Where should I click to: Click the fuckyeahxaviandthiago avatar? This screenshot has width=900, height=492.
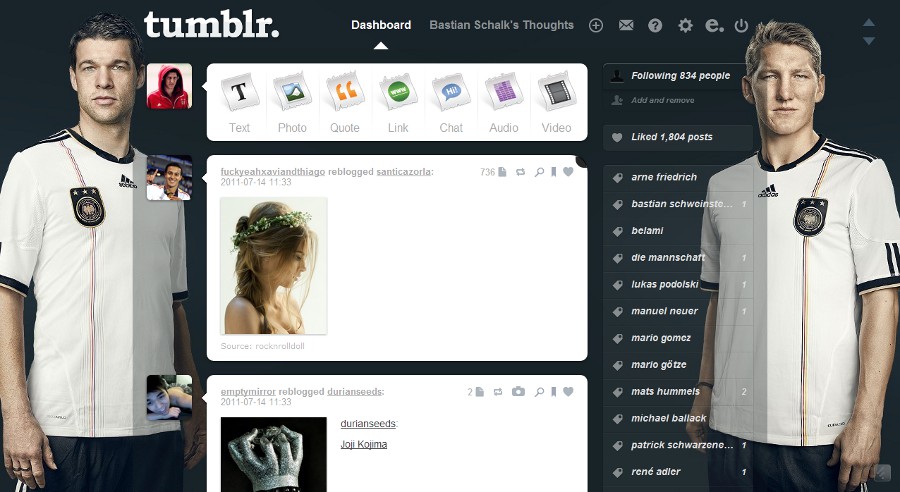[x=169, y=177]
